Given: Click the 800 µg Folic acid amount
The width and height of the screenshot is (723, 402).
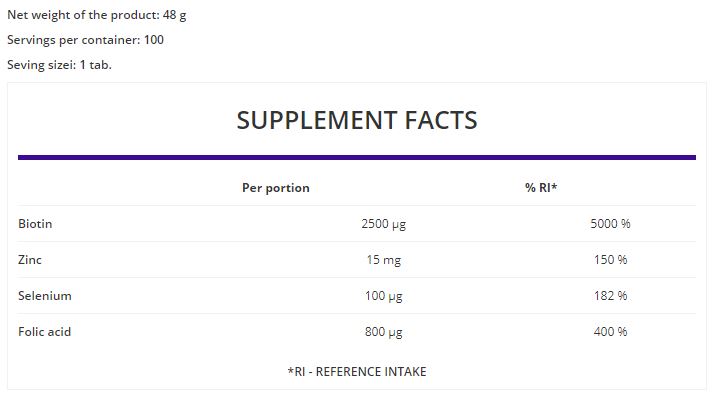Looking at the screenshot, I should [x=383, y=332].
